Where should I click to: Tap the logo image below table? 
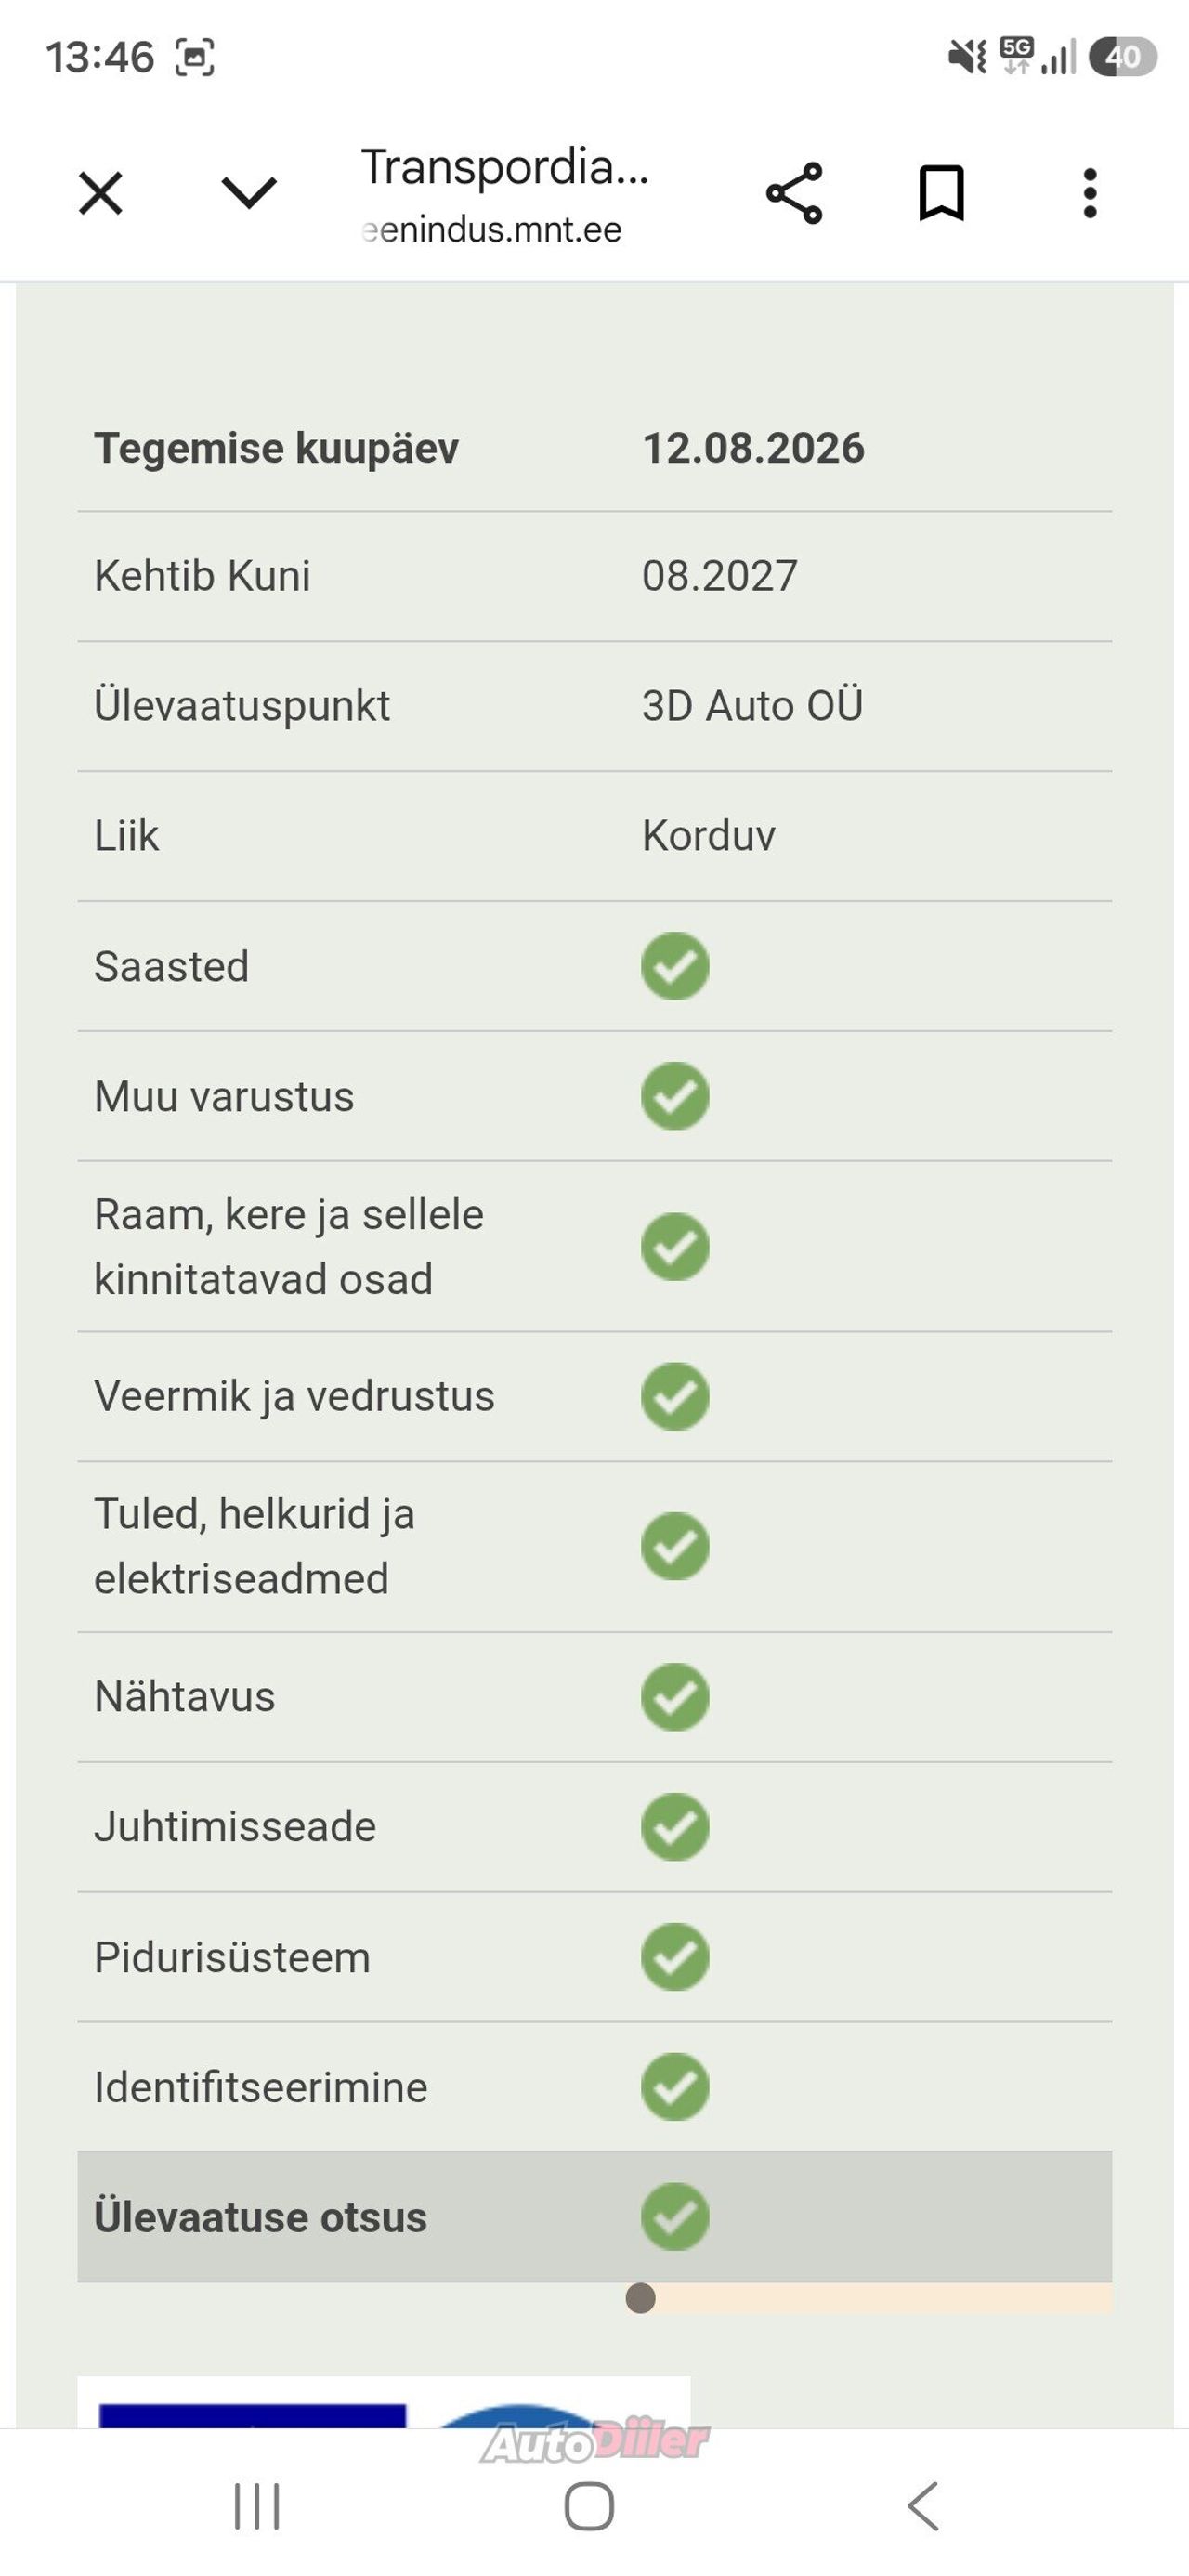click(384, 2402)
